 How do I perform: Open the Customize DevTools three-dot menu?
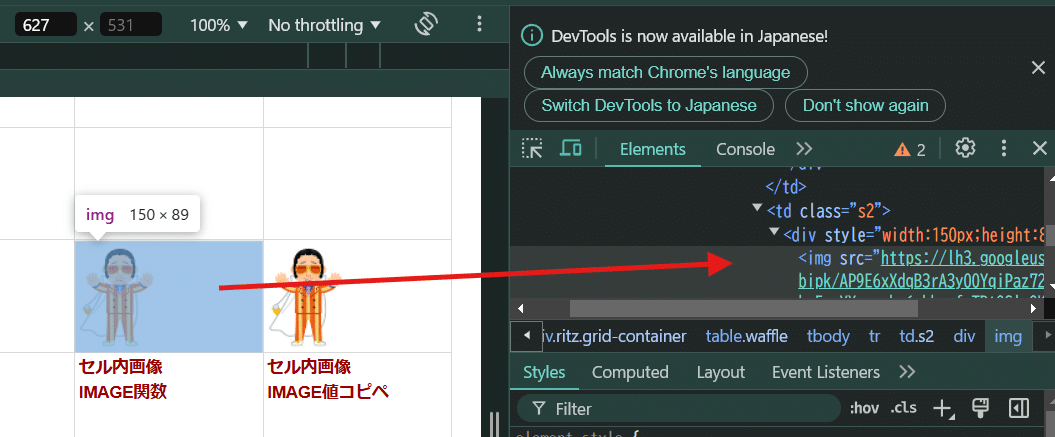pos(1004,148)
